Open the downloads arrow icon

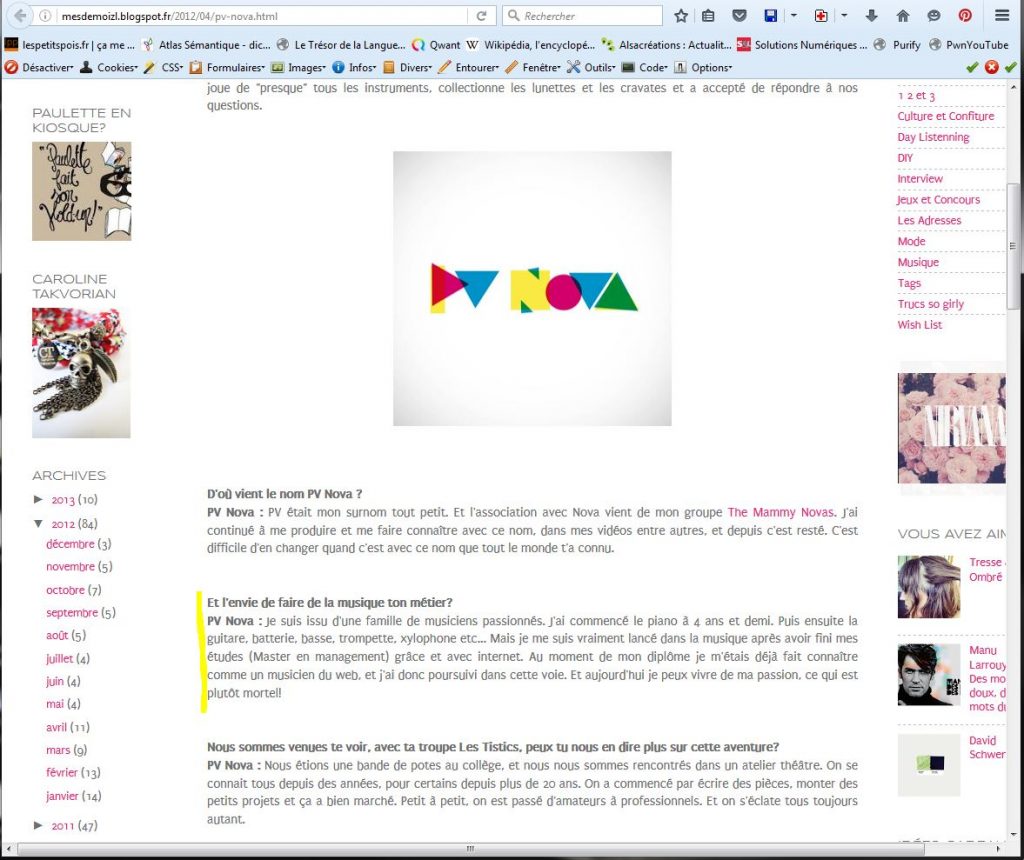872,16
